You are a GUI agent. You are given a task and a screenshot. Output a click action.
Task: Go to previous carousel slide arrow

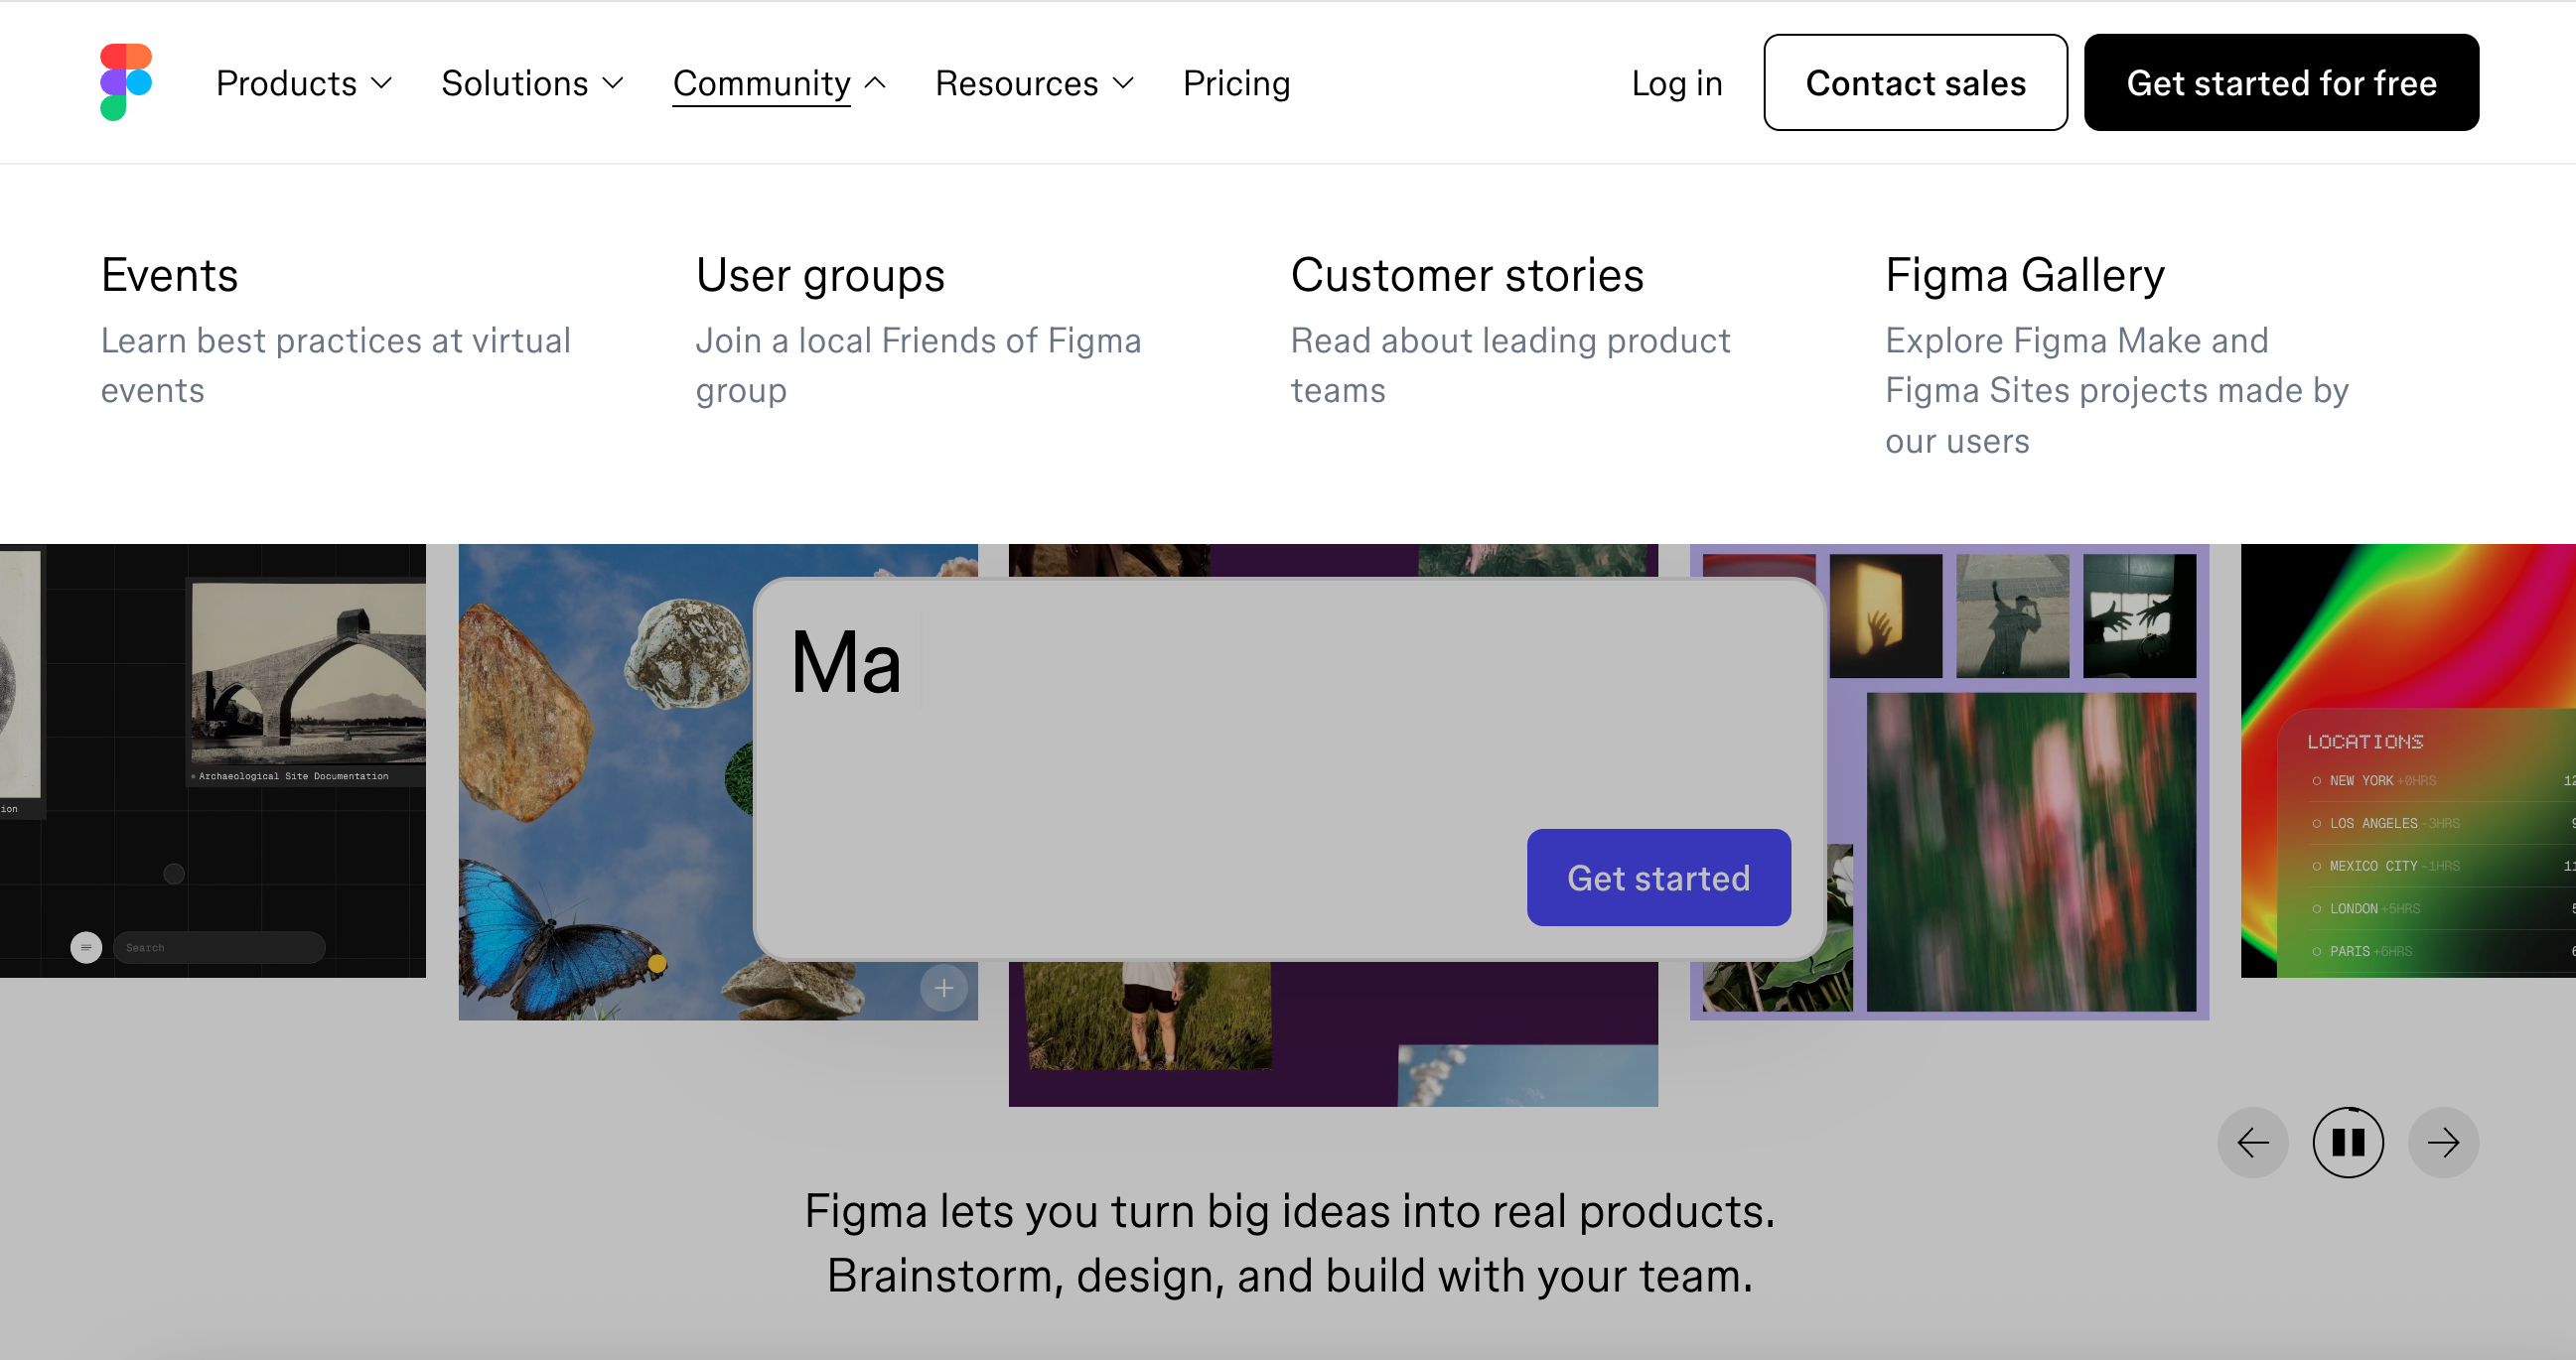(2252, 1142)
